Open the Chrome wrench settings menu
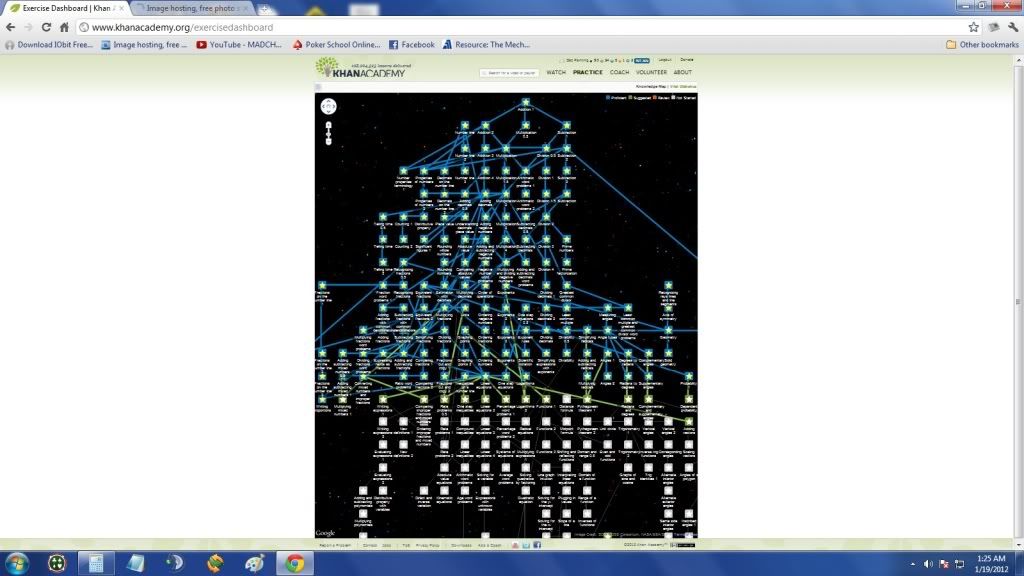The width and height of the screenshot is (1024, 576). tap(1010, 27)
